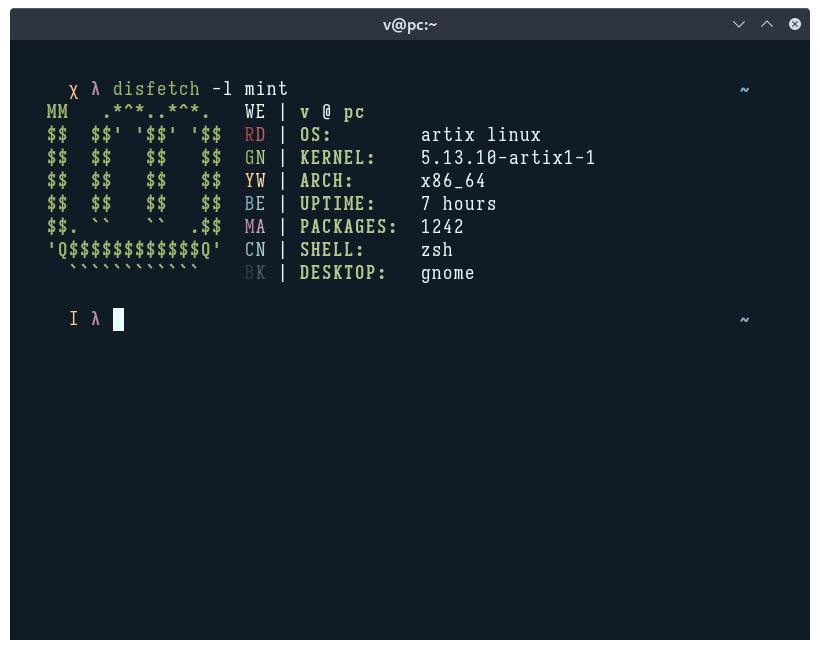Click the white 'WE' color code
Screen dimensions: 820x650
click(x=255, y=112)
